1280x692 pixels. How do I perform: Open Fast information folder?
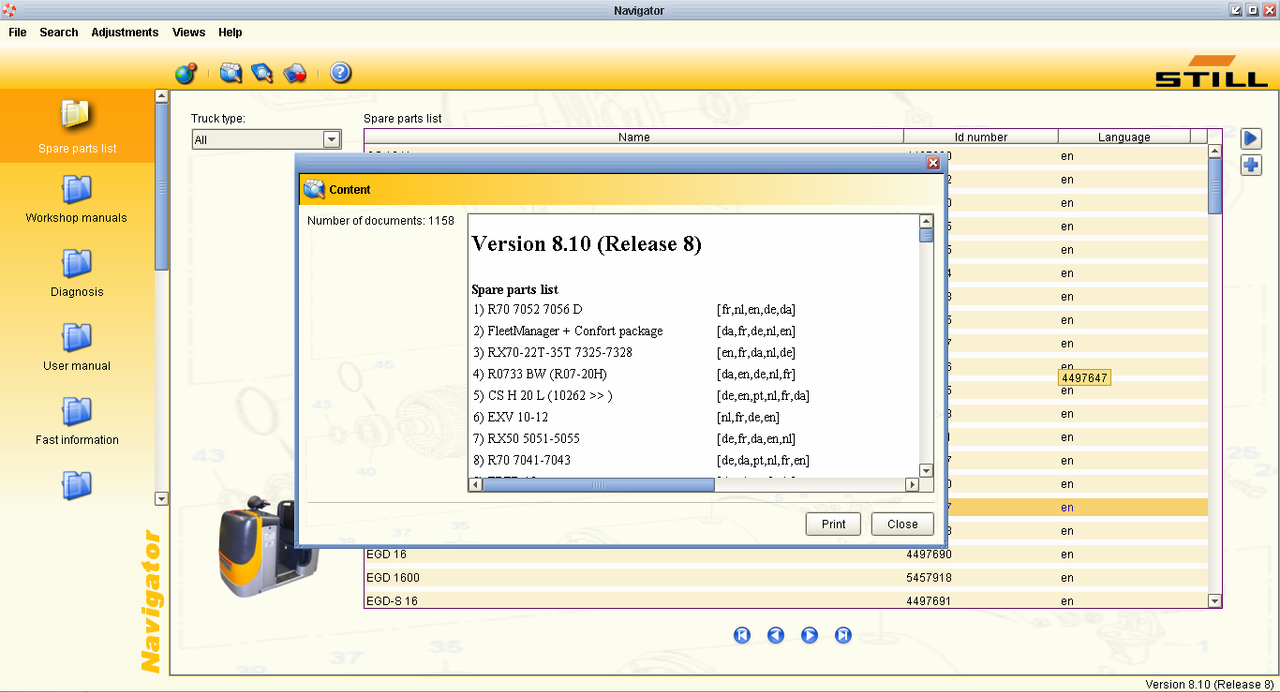(x=77, y=420)
